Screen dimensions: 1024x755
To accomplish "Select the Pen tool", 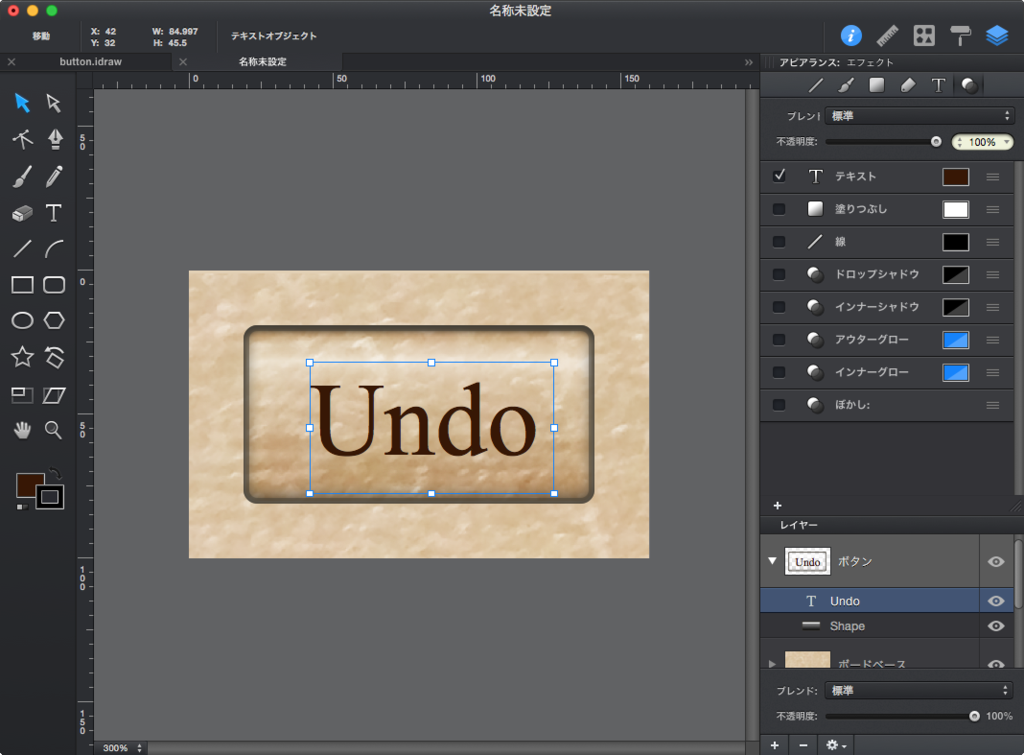I will [55, 138].
